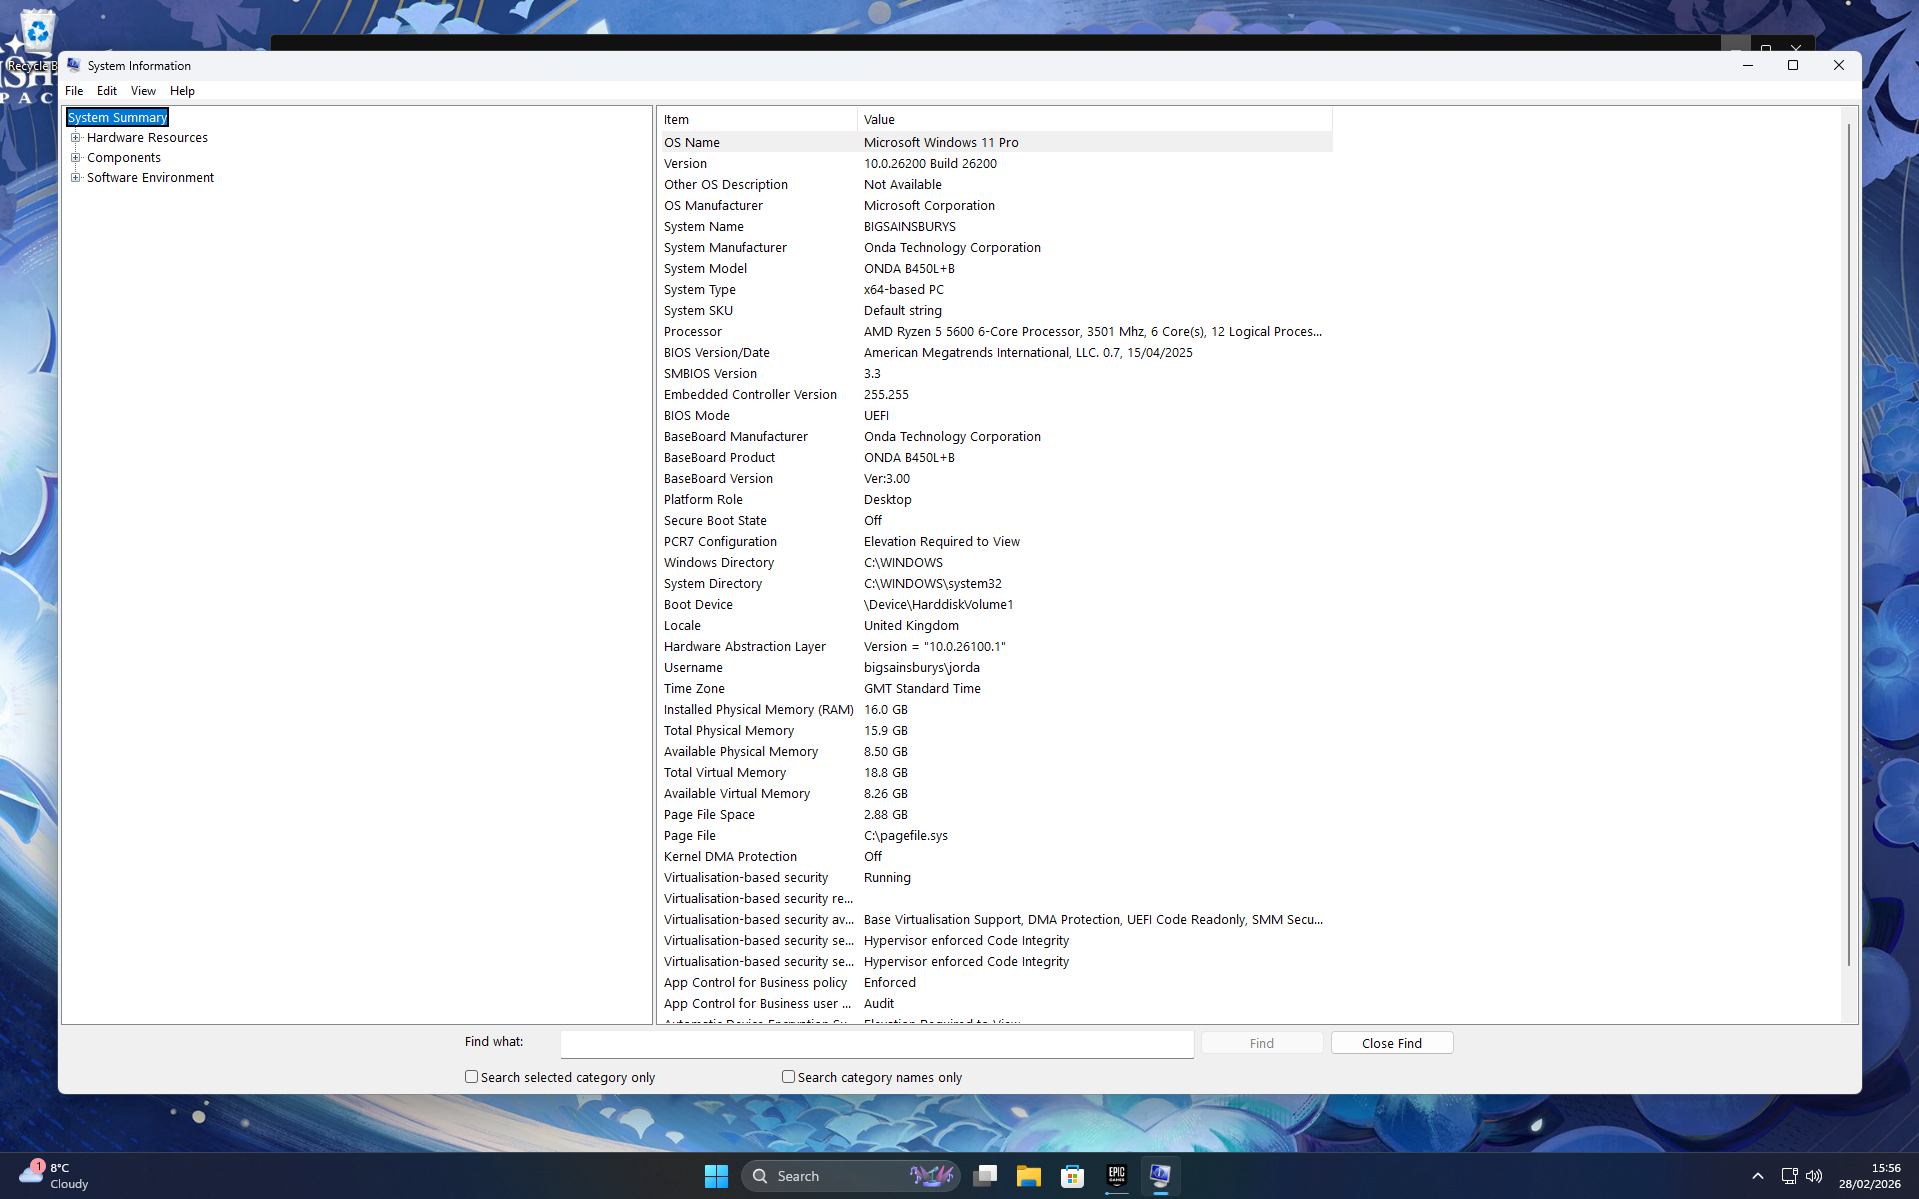The height and width of the screenshot is (1199, 1919).
Task: Select the Time Zone row
Action: click(996, 689)
